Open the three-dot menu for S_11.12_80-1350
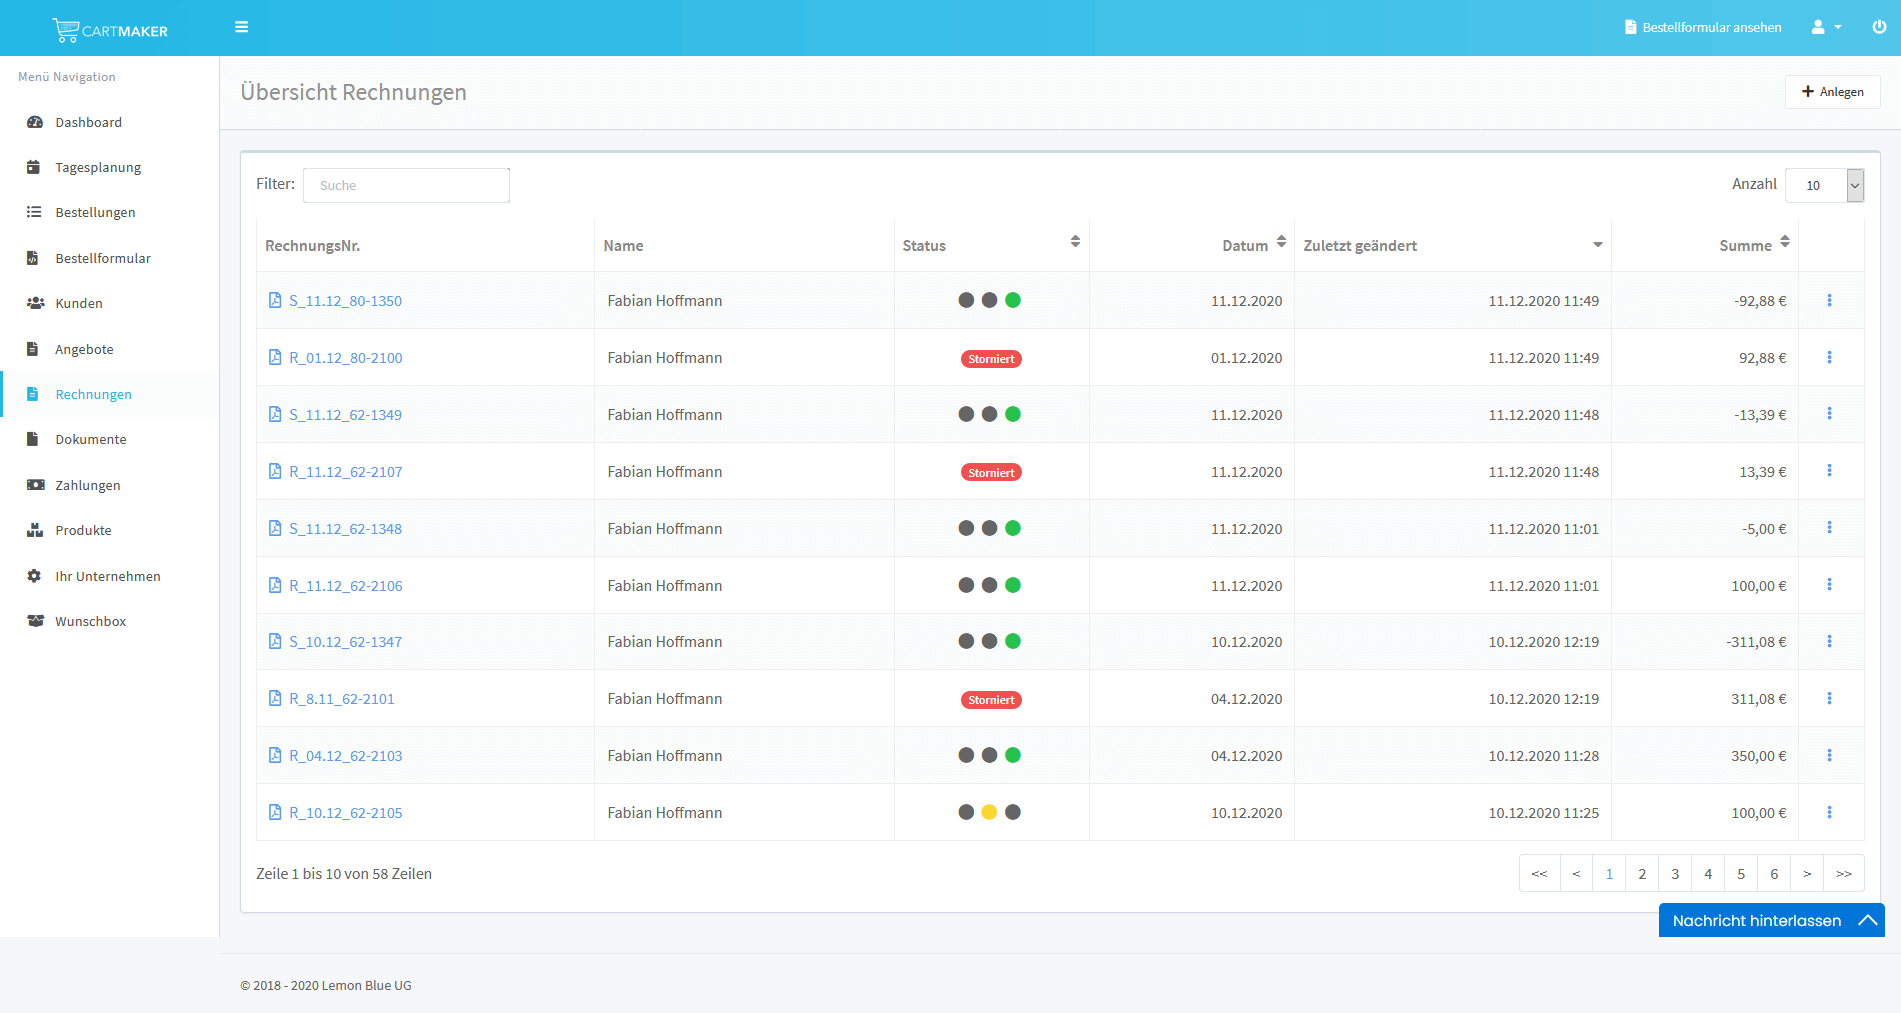 click(x=1829, y=300)
